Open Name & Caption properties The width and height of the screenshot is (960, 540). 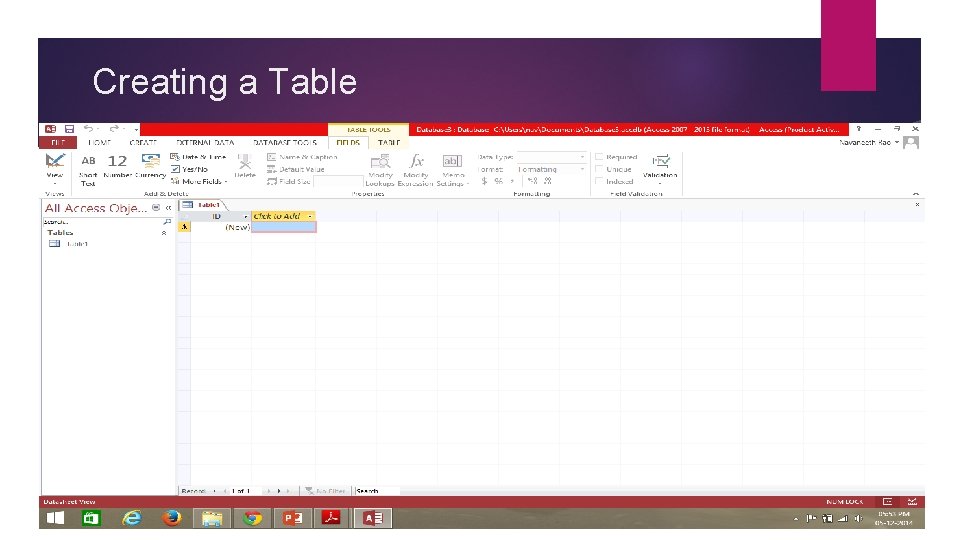tap(302, 157)
